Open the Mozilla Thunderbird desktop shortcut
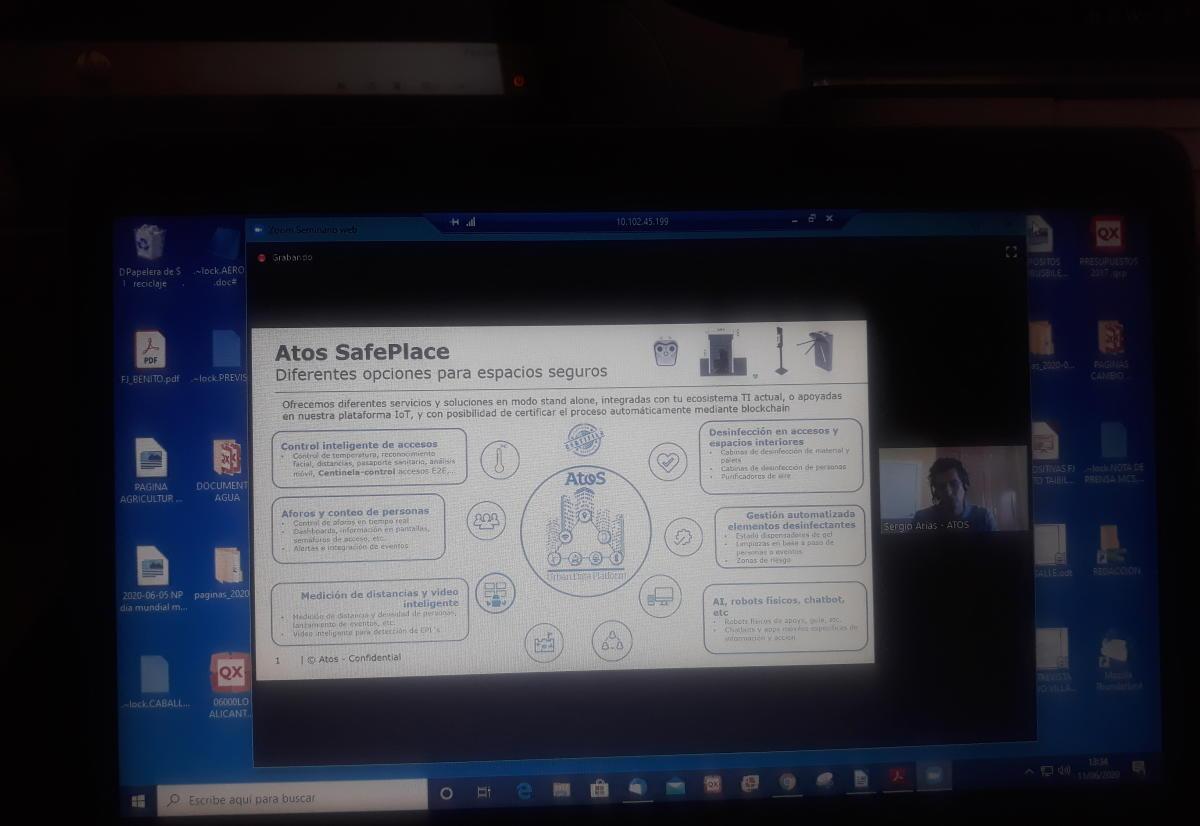Viewport: 1200px width, 826px height. (x=1117, y=662)
